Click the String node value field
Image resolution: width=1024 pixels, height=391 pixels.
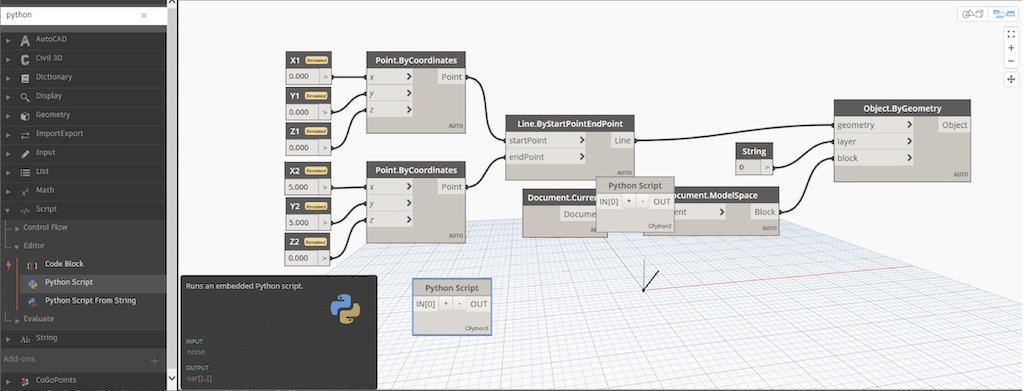point(748,168)
